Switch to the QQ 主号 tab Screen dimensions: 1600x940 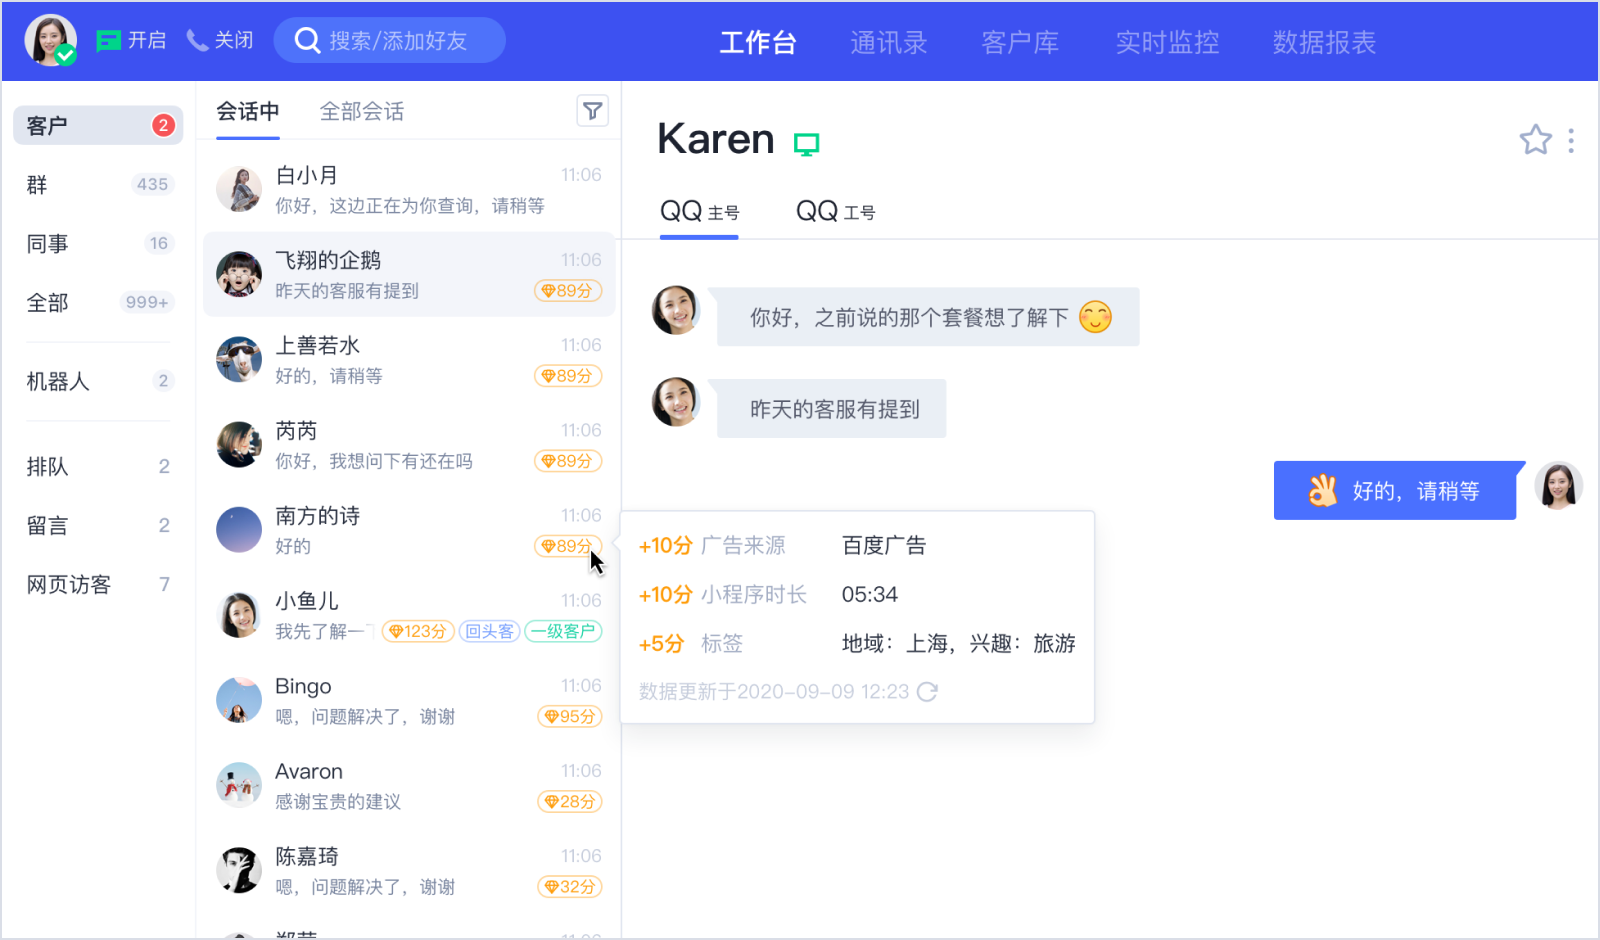699,212
